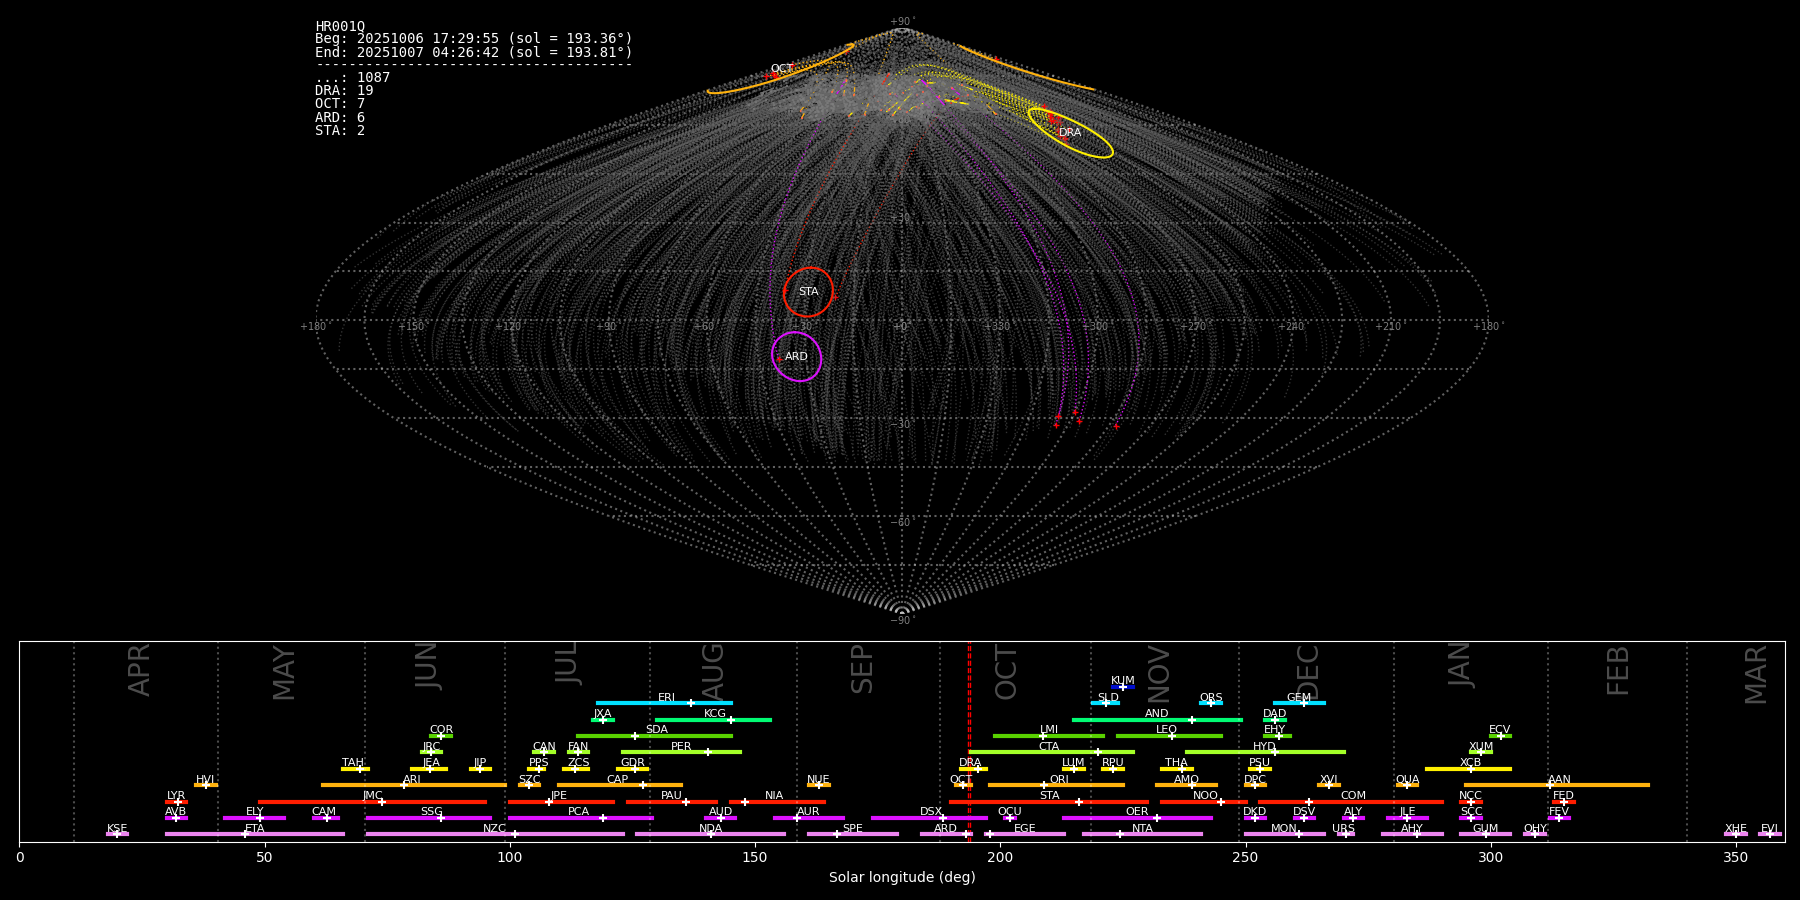Click the SDA shower label in timeline
This screenshot has height=900, width=1800.
click(x=657, y=730)
